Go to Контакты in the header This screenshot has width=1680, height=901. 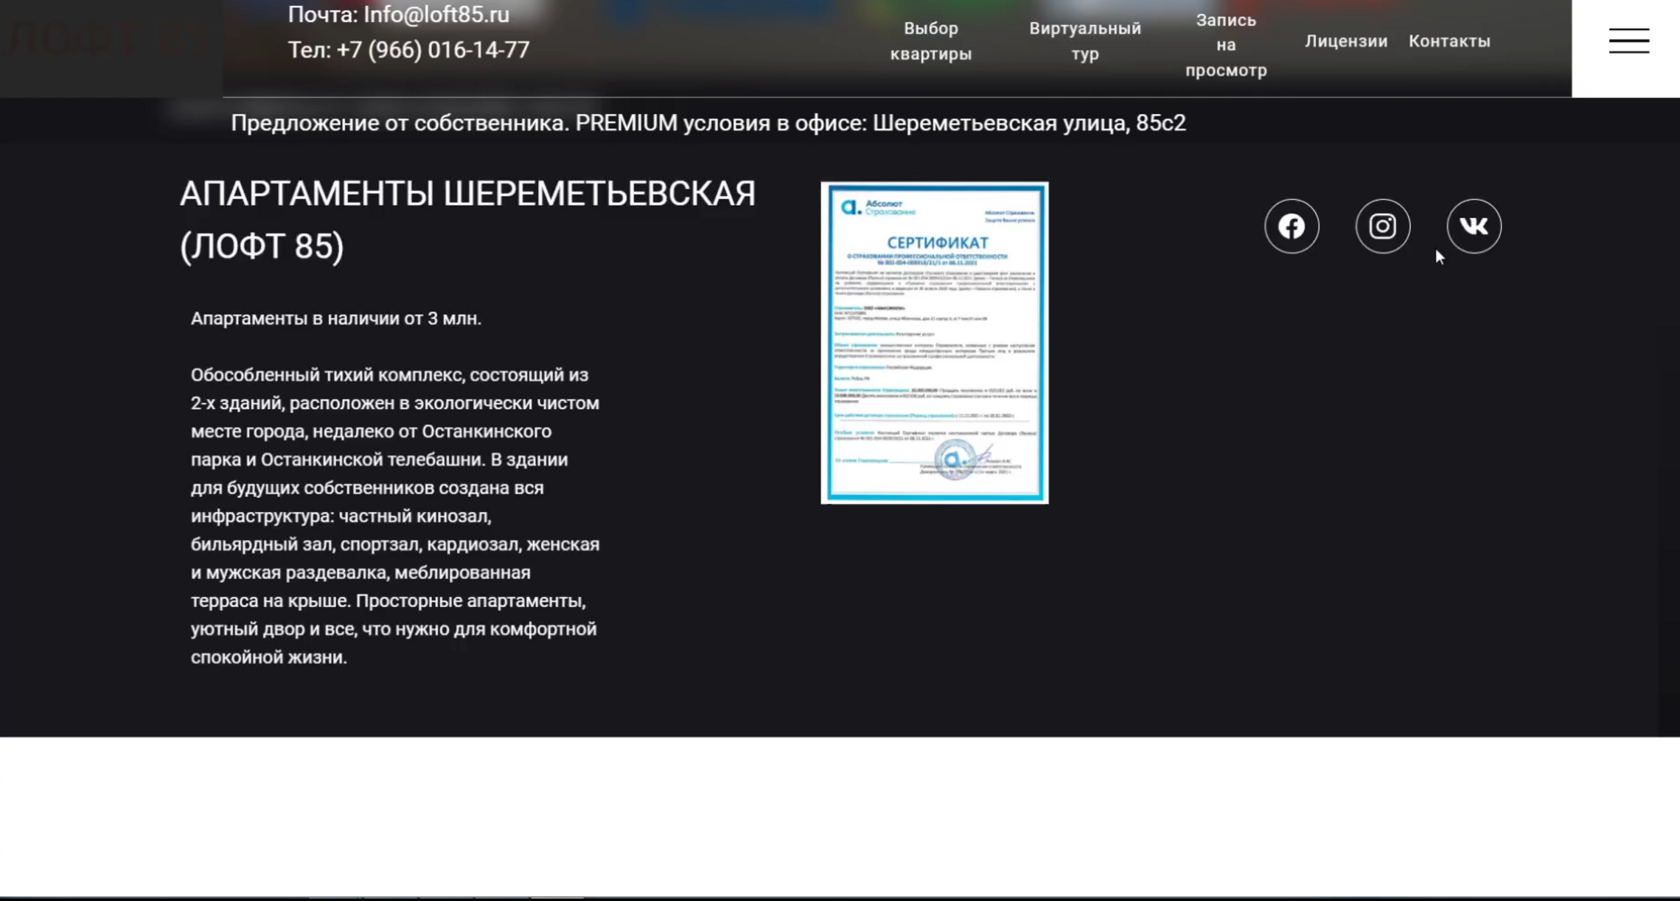(1449, 41)
